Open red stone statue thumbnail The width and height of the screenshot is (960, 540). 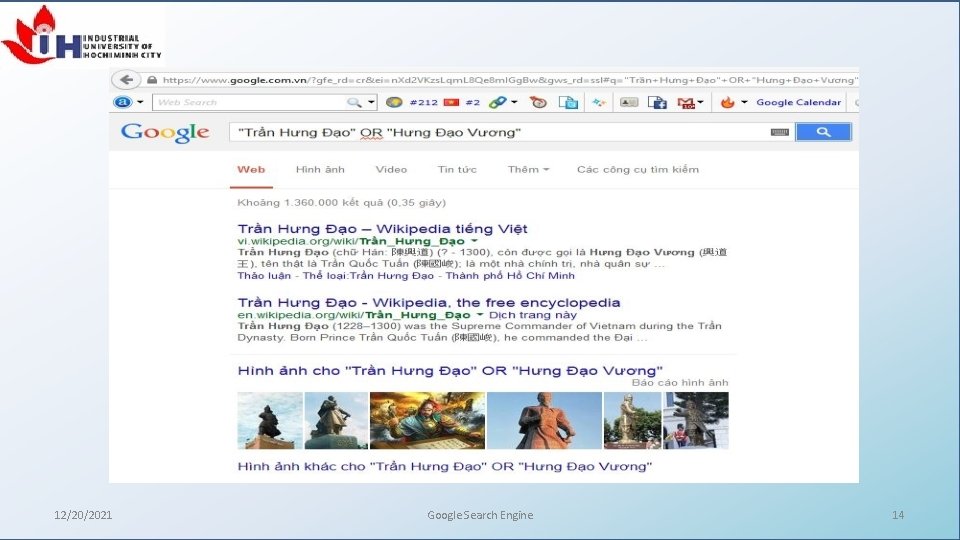coord(544,421)
